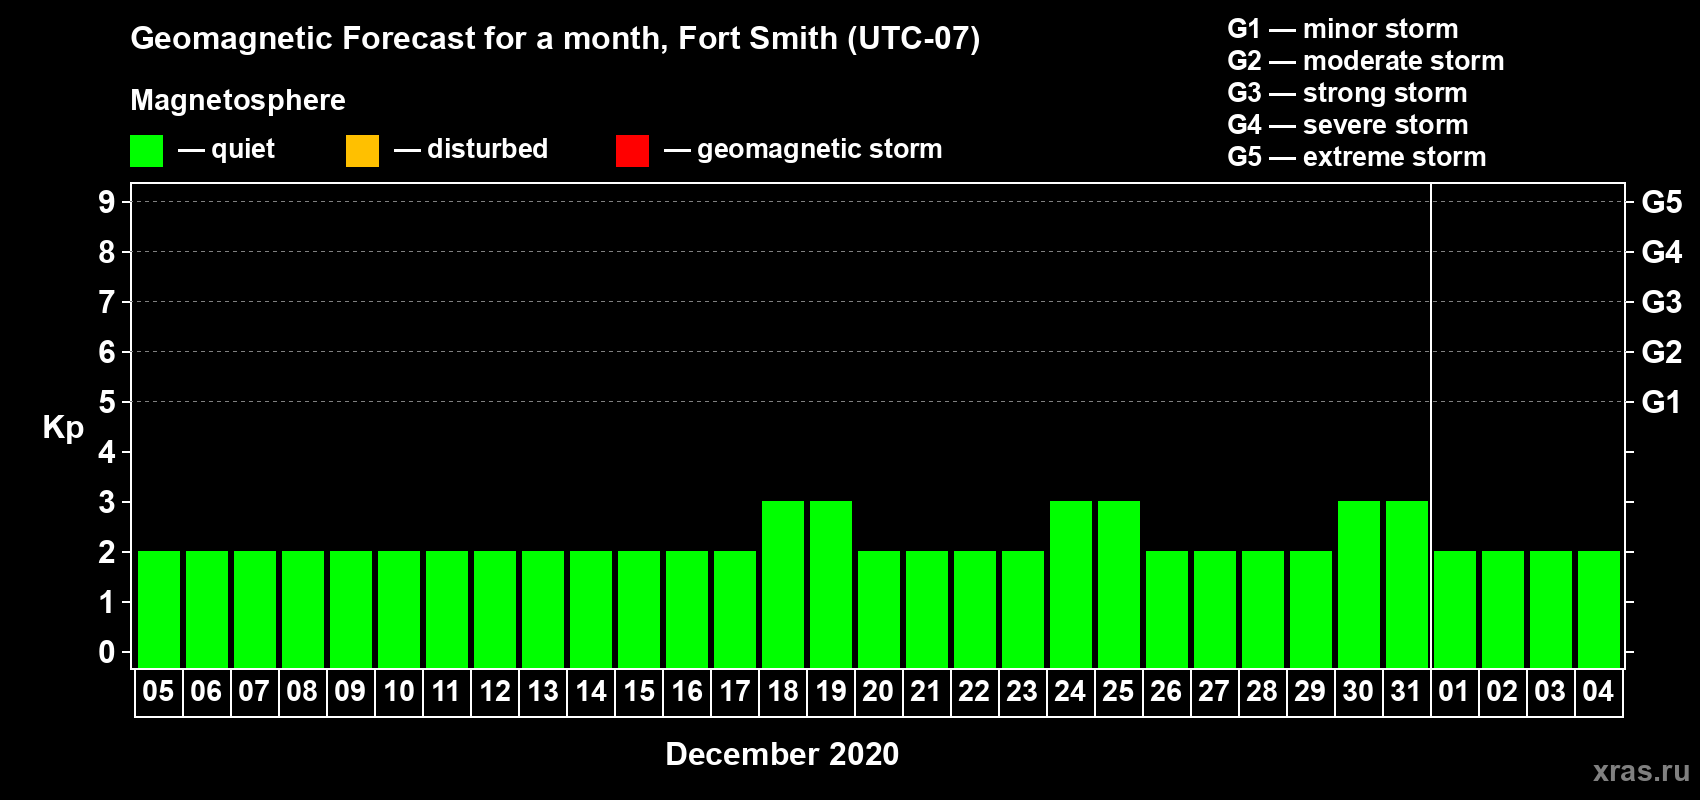Click the date label 21
The image size is (1700, 800).
(926, 691)
